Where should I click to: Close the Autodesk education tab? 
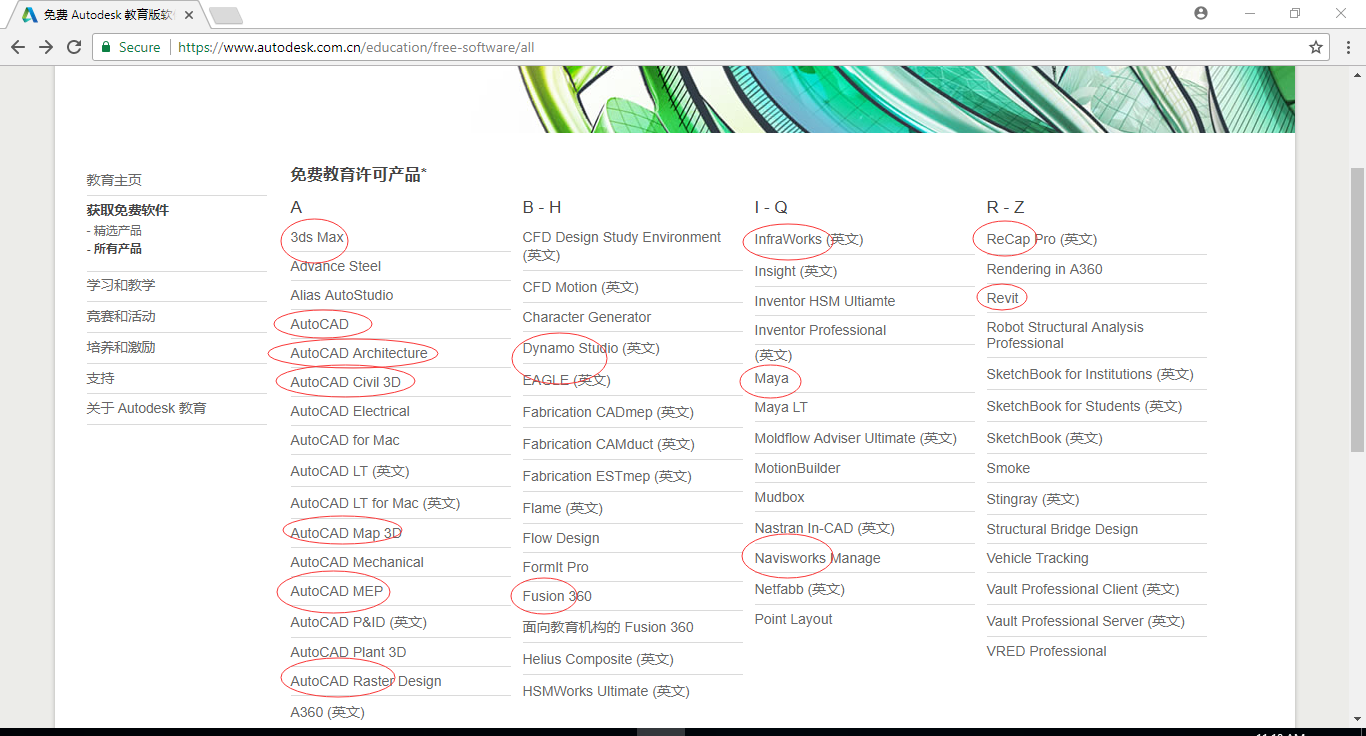click(189, 15)
